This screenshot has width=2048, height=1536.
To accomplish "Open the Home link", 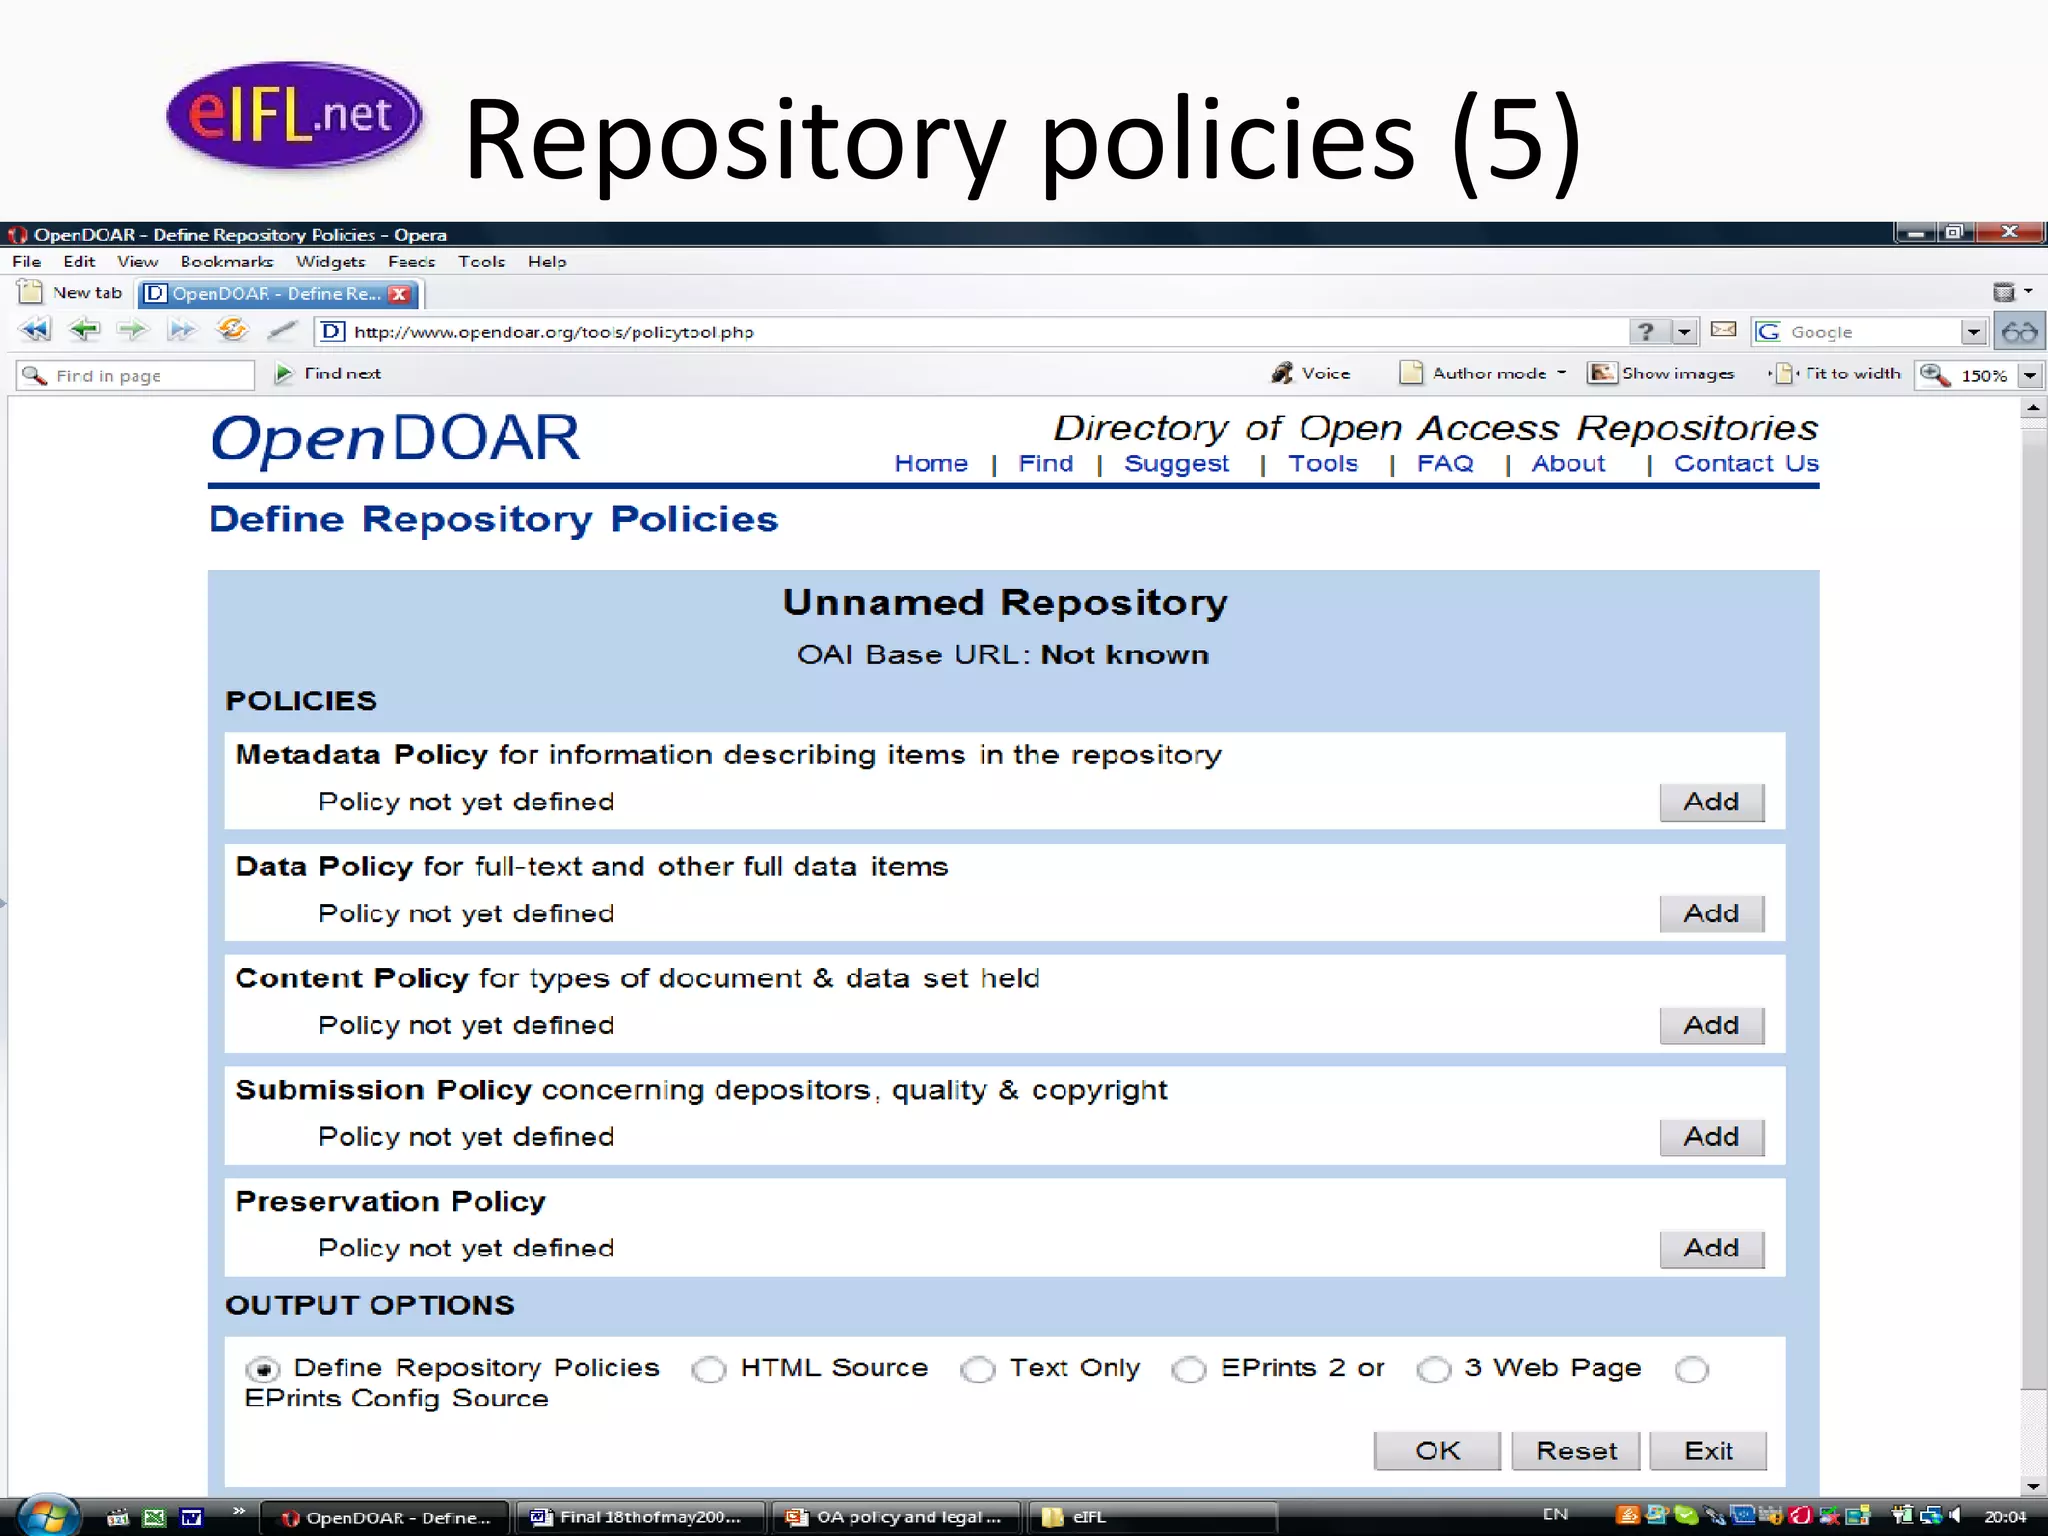I will coord(931,464).
